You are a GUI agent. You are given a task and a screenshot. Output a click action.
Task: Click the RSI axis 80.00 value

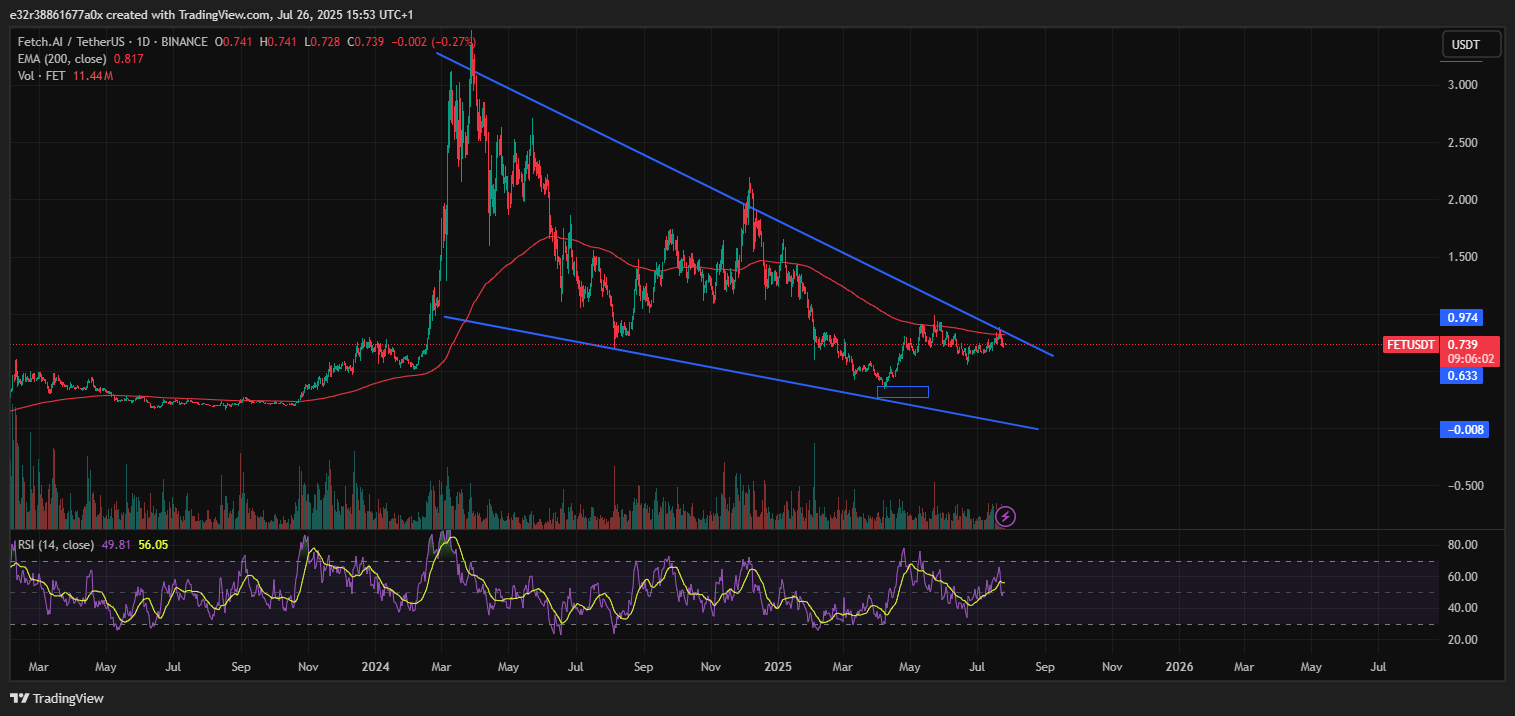pyautogui.click(x=1463, y=545)
